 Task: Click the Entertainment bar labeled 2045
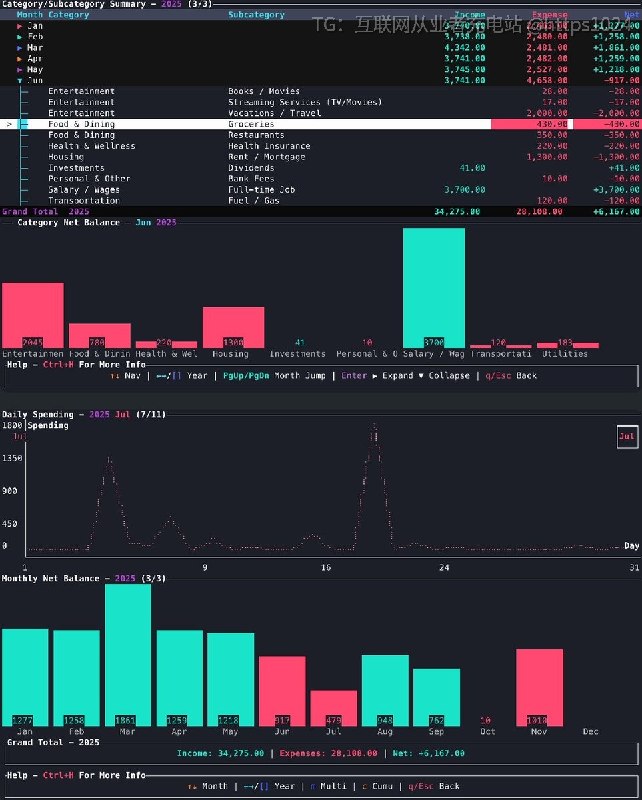coord(33,315)
